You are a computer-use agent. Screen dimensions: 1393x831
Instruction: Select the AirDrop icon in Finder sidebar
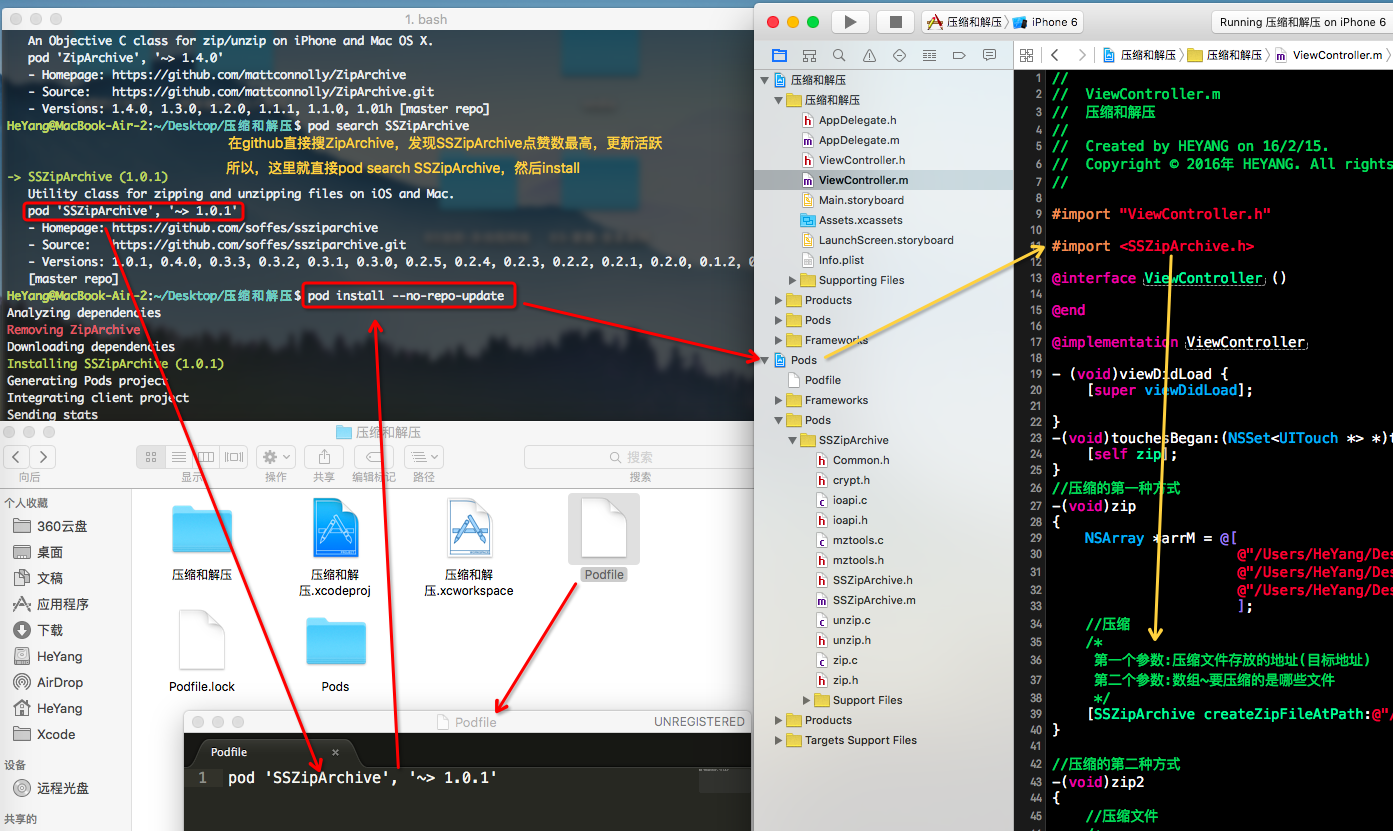21,682
